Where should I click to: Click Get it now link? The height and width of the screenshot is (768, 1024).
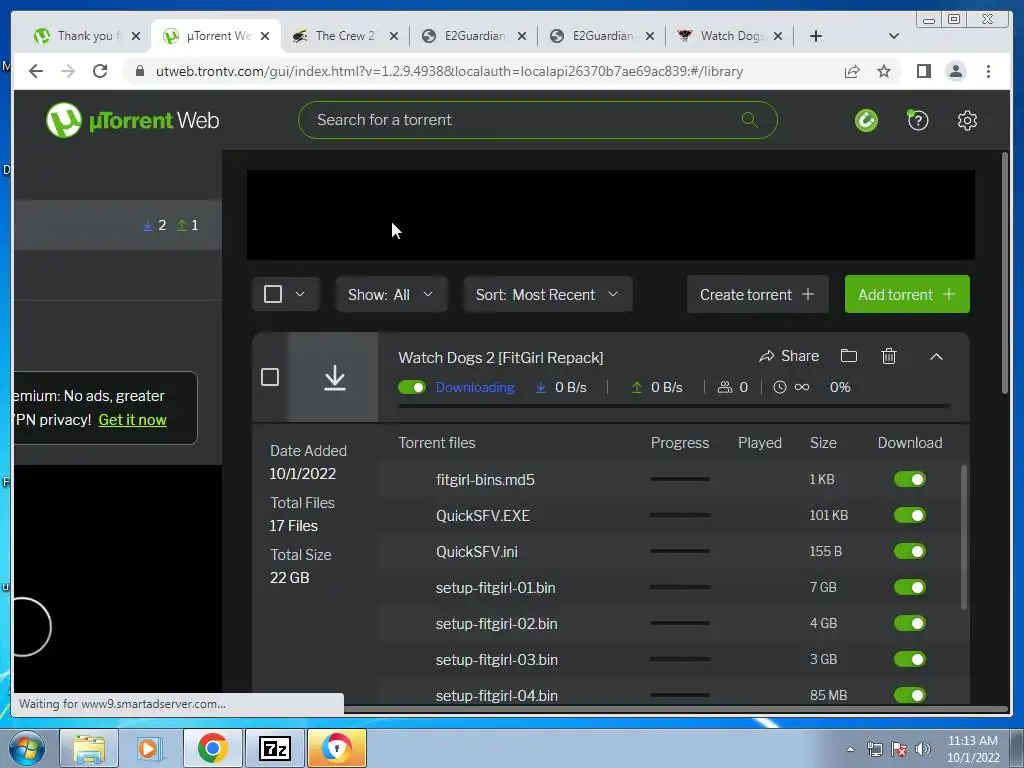pyautogui.click(x=133, y=419)
